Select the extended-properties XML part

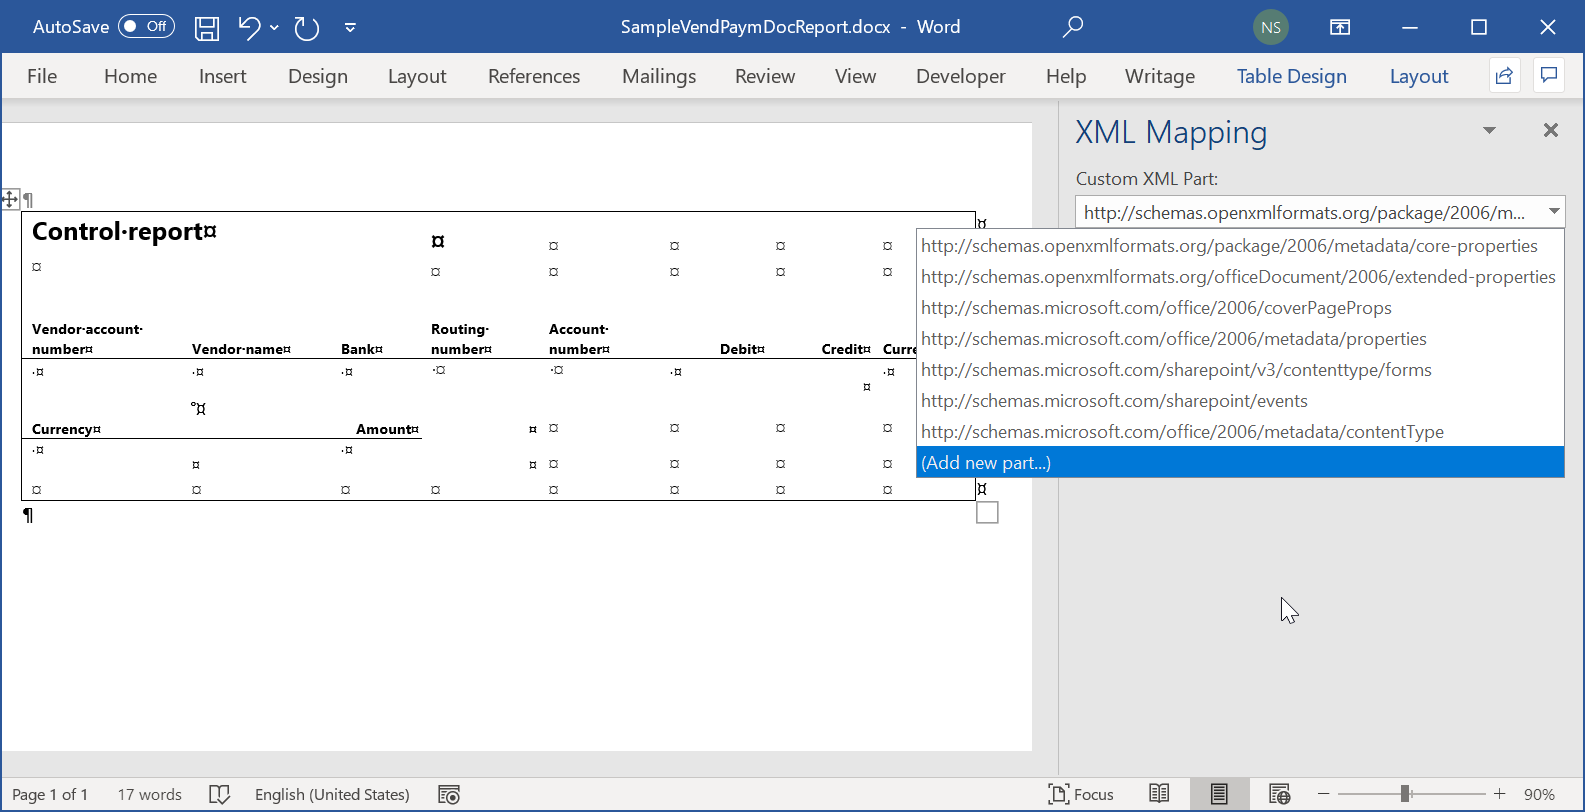pyautogui.click(x=1240, y=277)
